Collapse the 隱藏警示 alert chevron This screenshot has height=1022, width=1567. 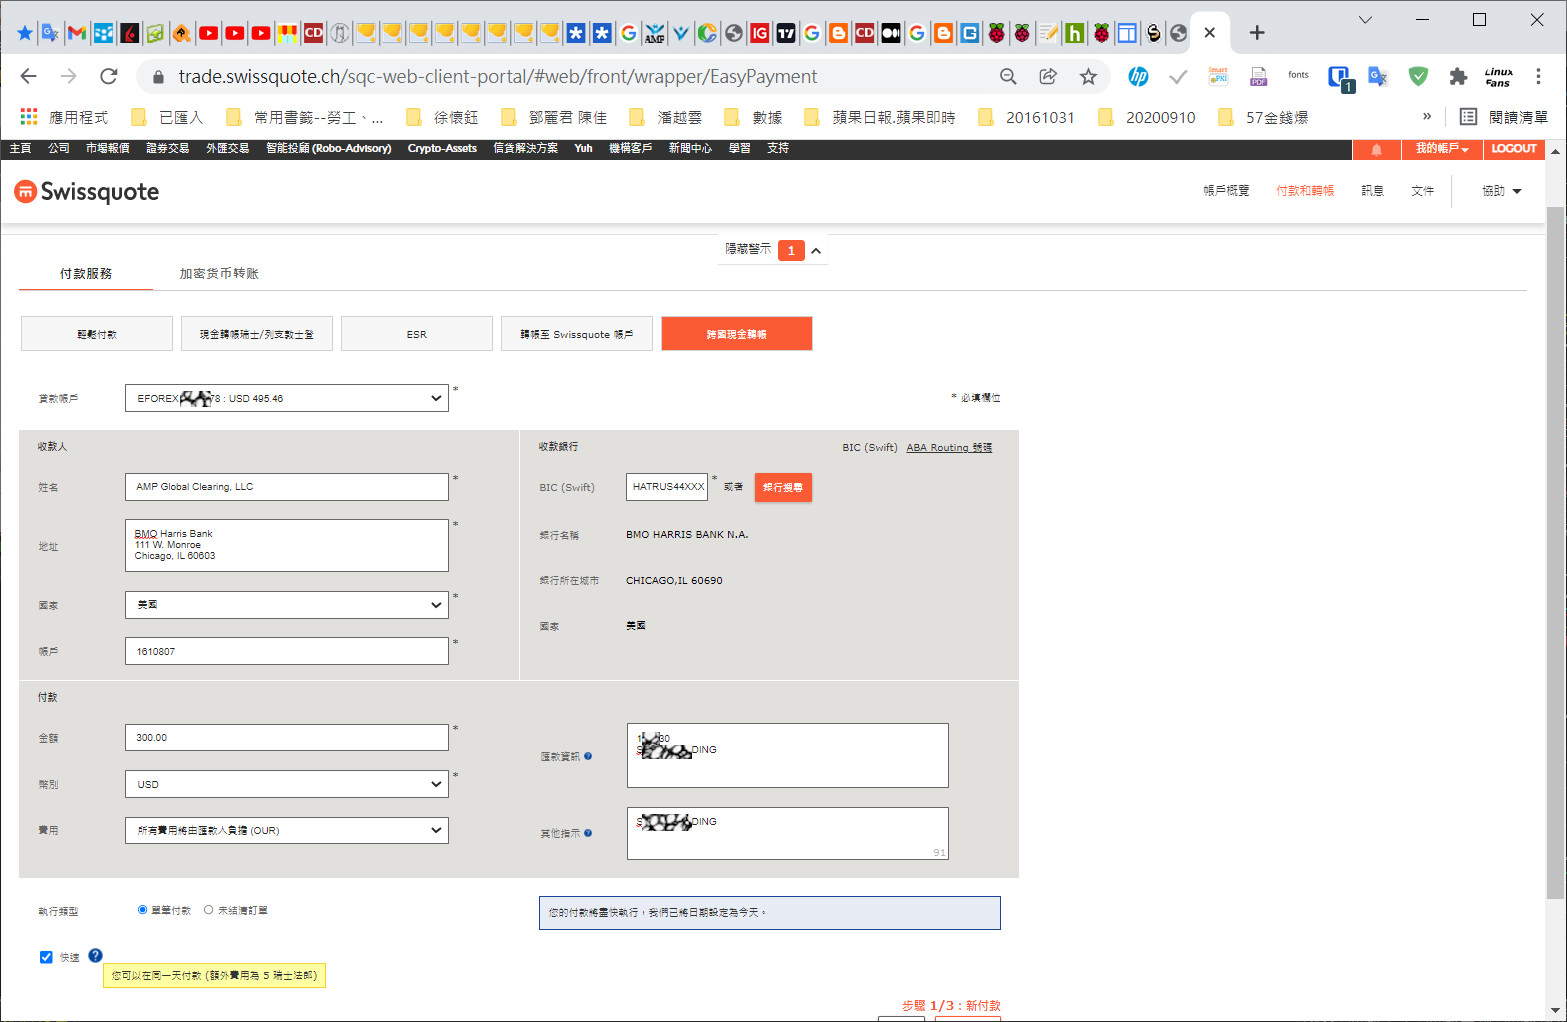816,251
